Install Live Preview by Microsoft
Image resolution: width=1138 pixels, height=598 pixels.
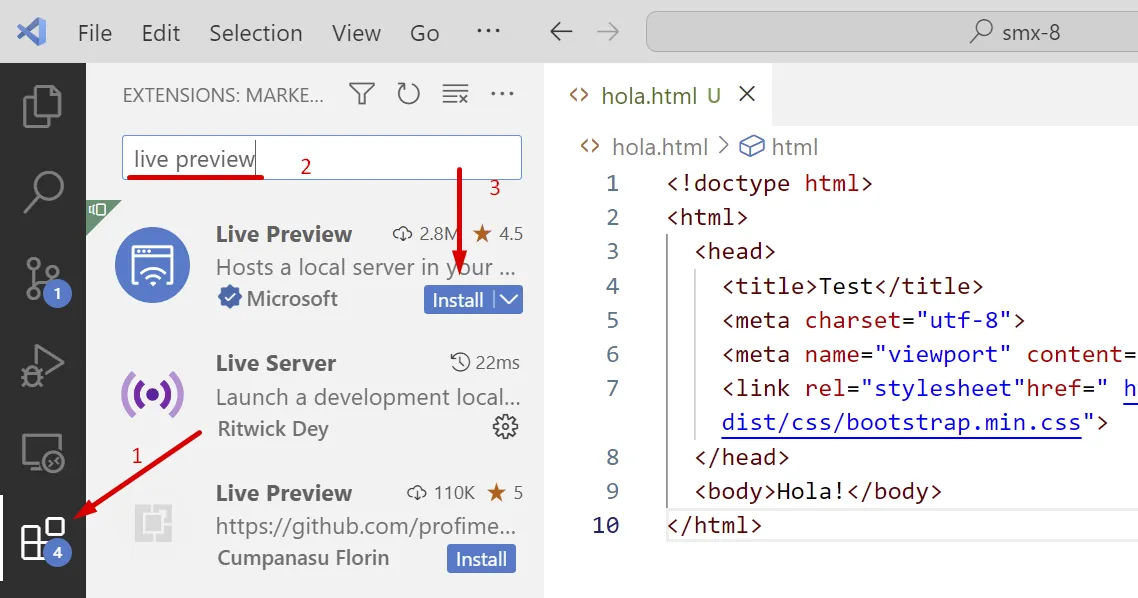coord(458,300)
